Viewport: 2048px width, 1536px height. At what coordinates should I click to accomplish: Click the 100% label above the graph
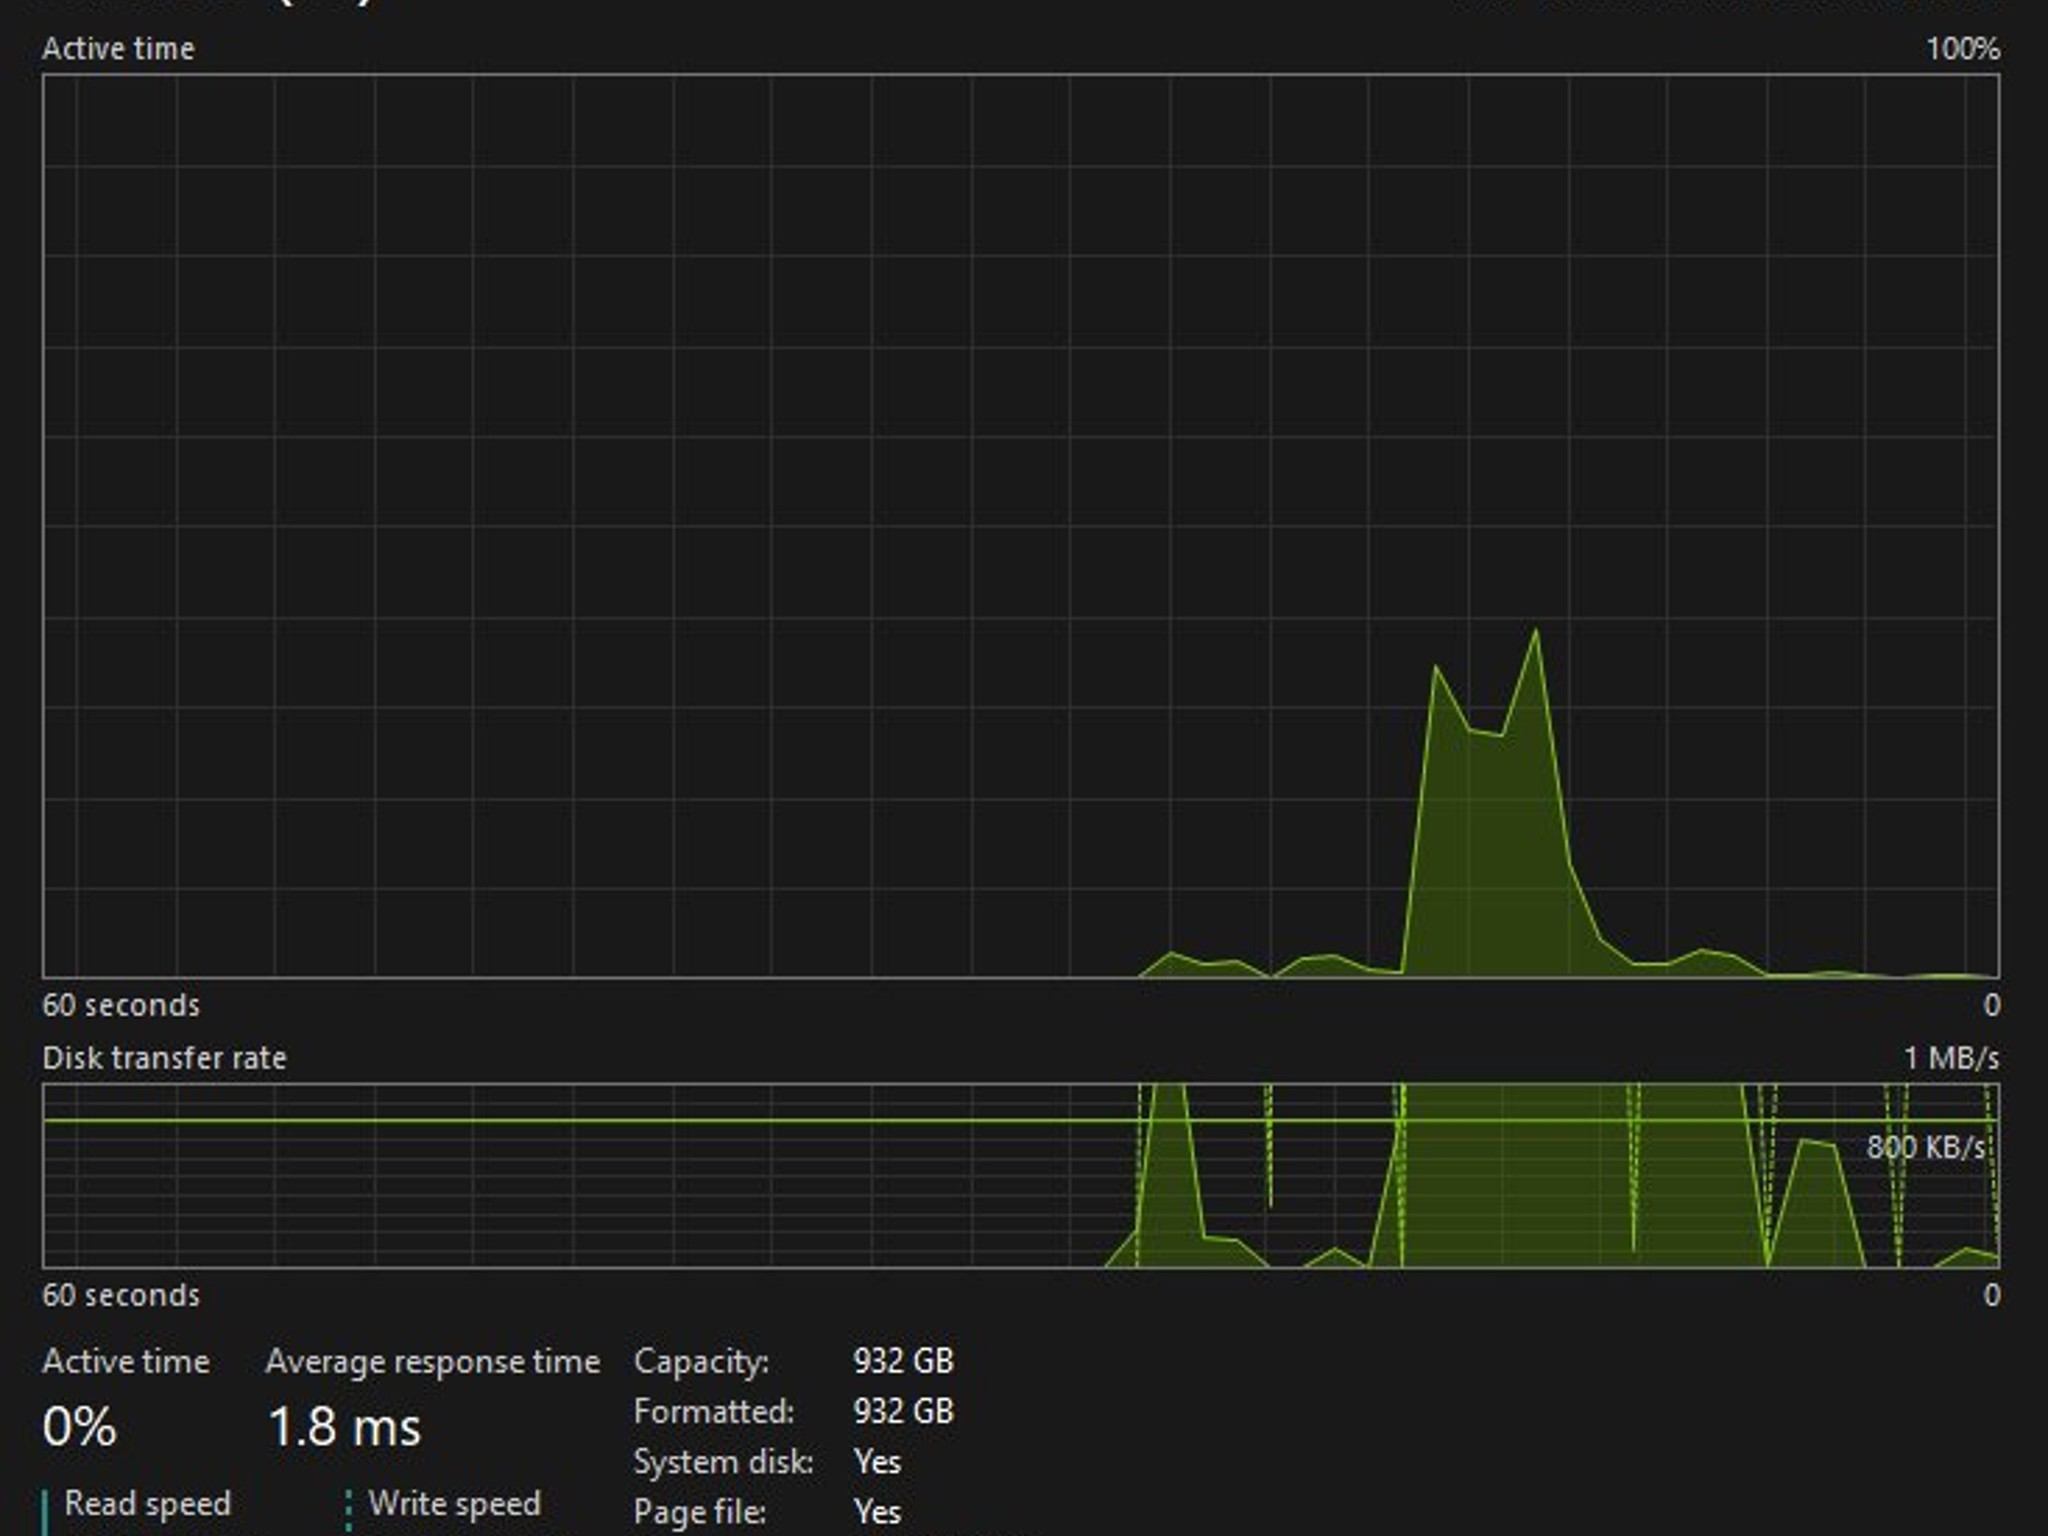[x=1963, y=49]
